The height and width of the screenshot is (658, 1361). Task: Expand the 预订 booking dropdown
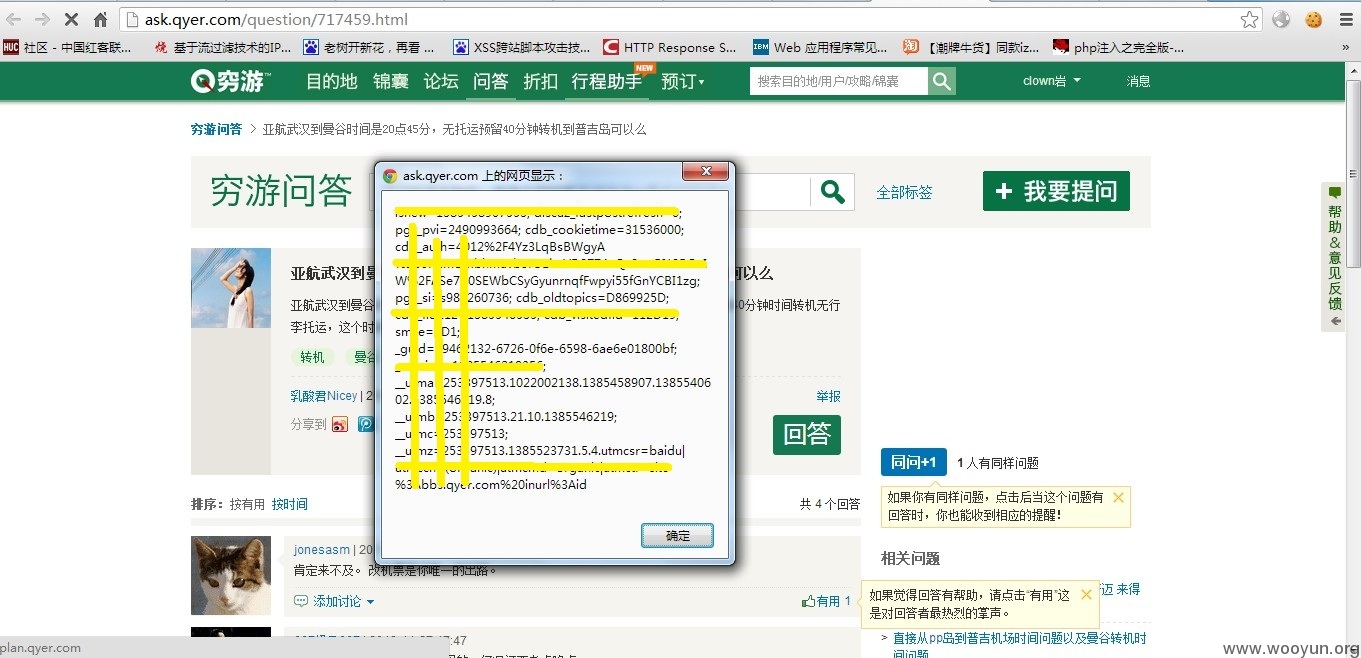[683, 81]
